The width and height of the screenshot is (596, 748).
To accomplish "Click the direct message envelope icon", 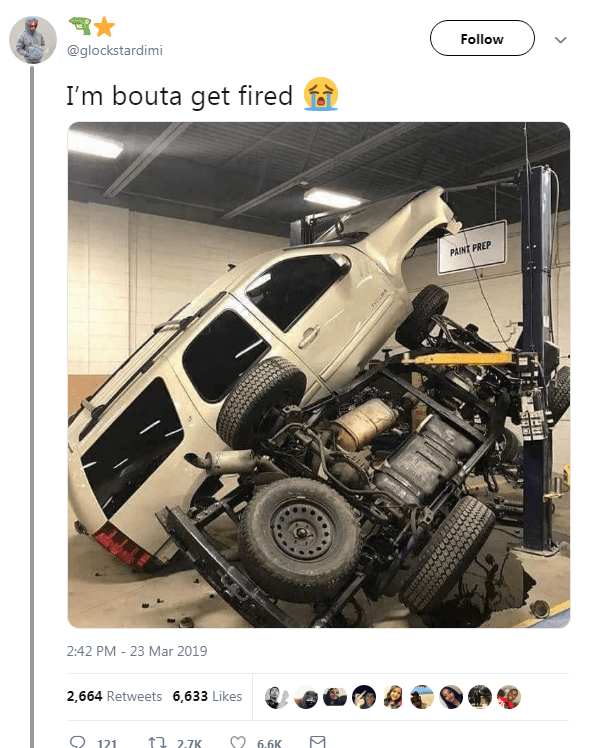I will click(x=317, y=742).
